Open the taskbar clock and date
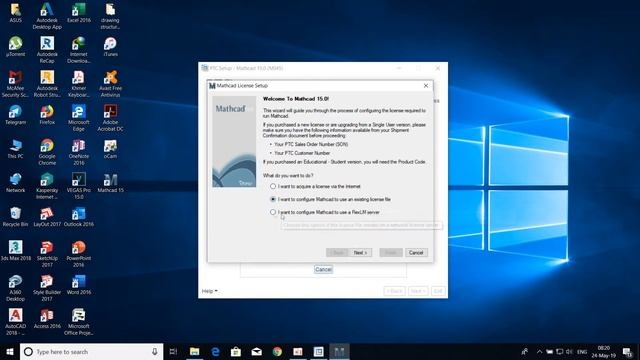The width and height of the screenshot is (640, 360). pos(604,351)
